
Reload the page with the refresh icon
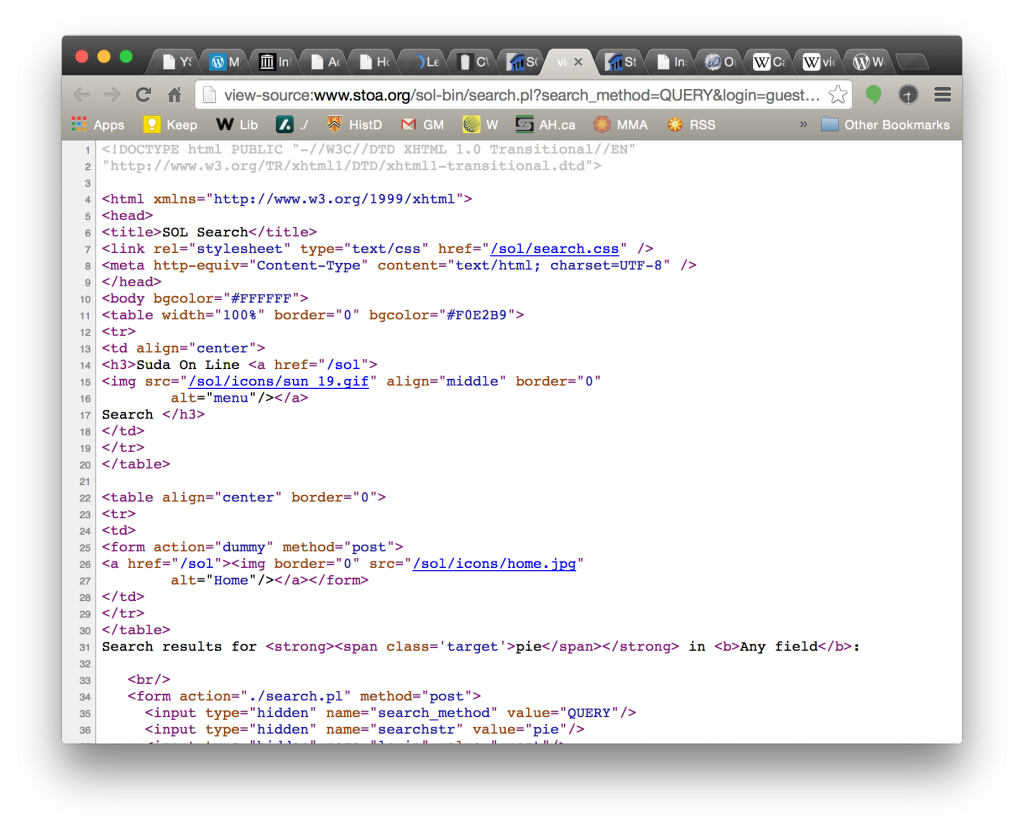143,95
